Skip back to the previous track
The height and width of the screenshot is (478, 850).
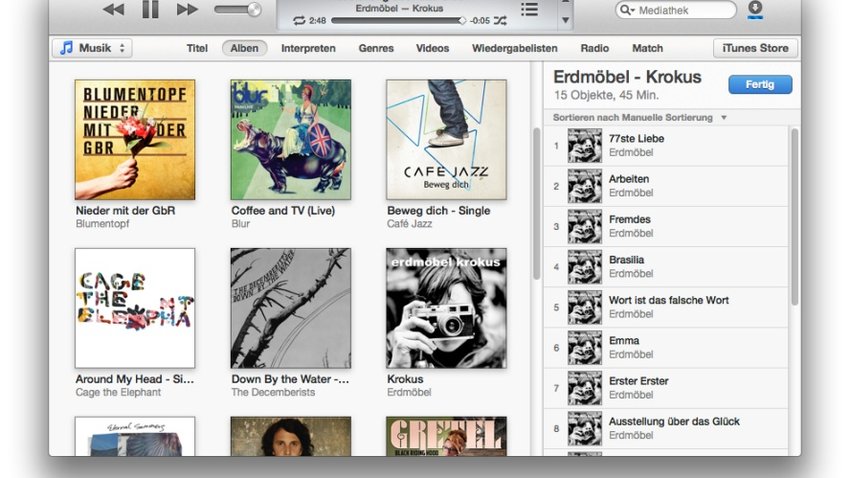pyautogui.click(x=114, y=9)
